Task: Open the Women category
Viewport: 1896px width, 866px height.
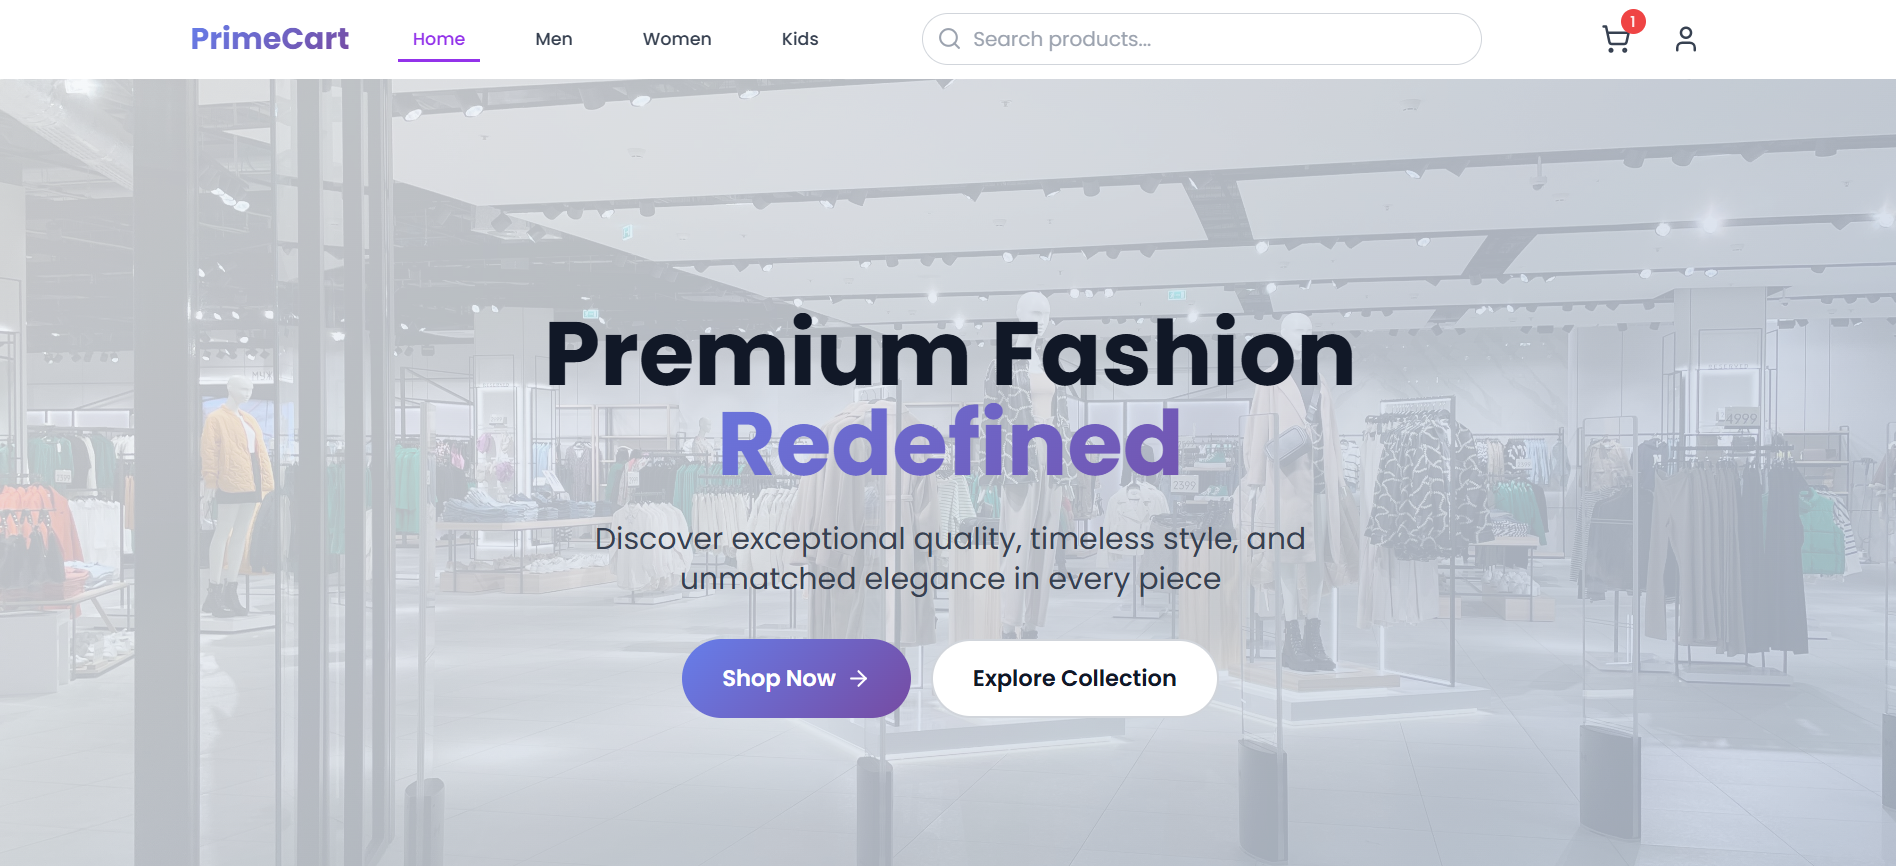Action: pyautogui.click(x=677, y=39)
